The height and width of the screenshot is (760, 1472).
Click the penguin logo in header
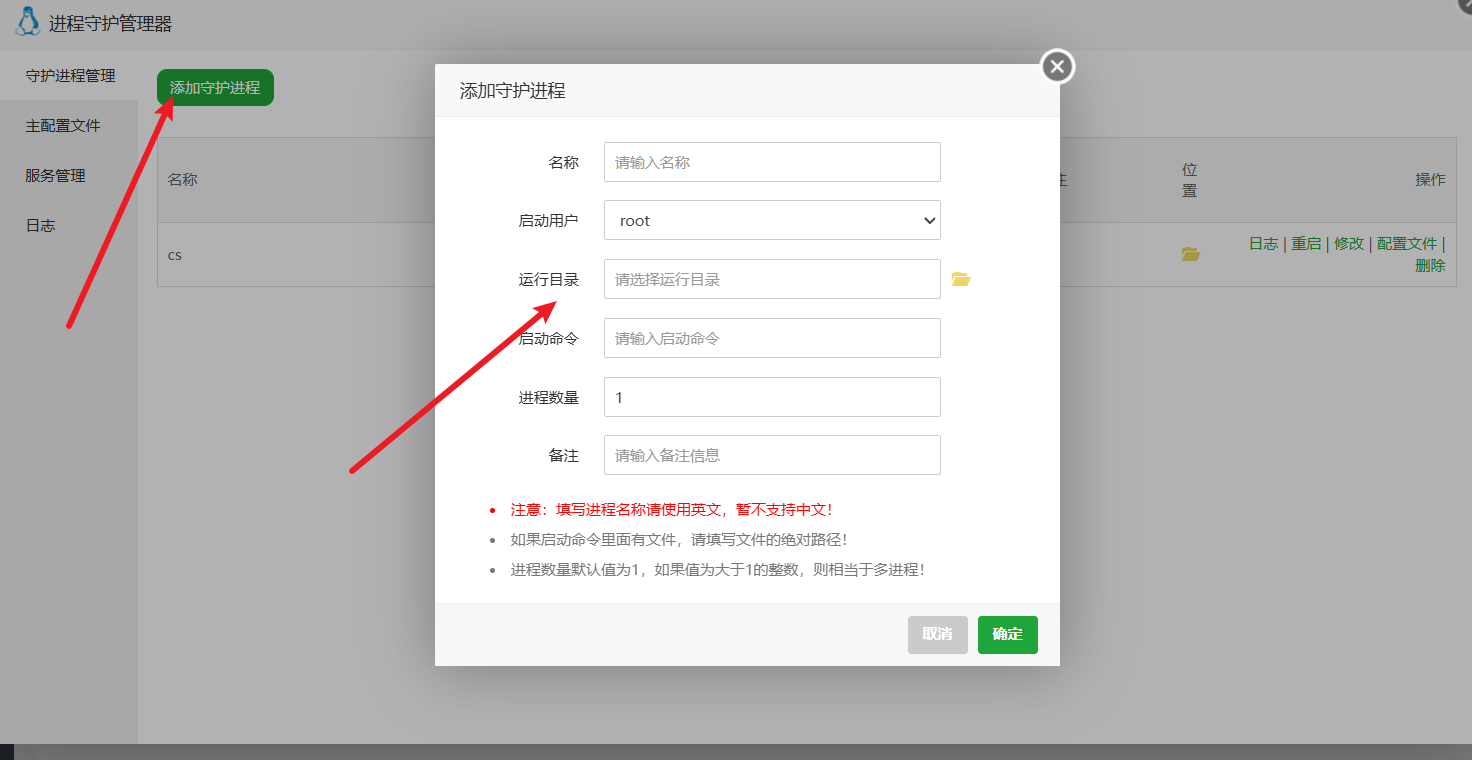(28, 22)
